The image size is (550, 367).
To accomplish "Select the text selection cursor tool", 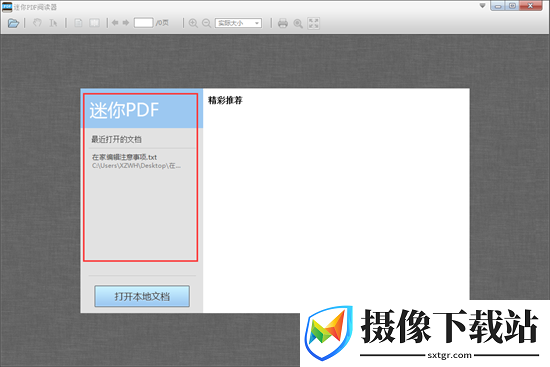I will (53, 23).
